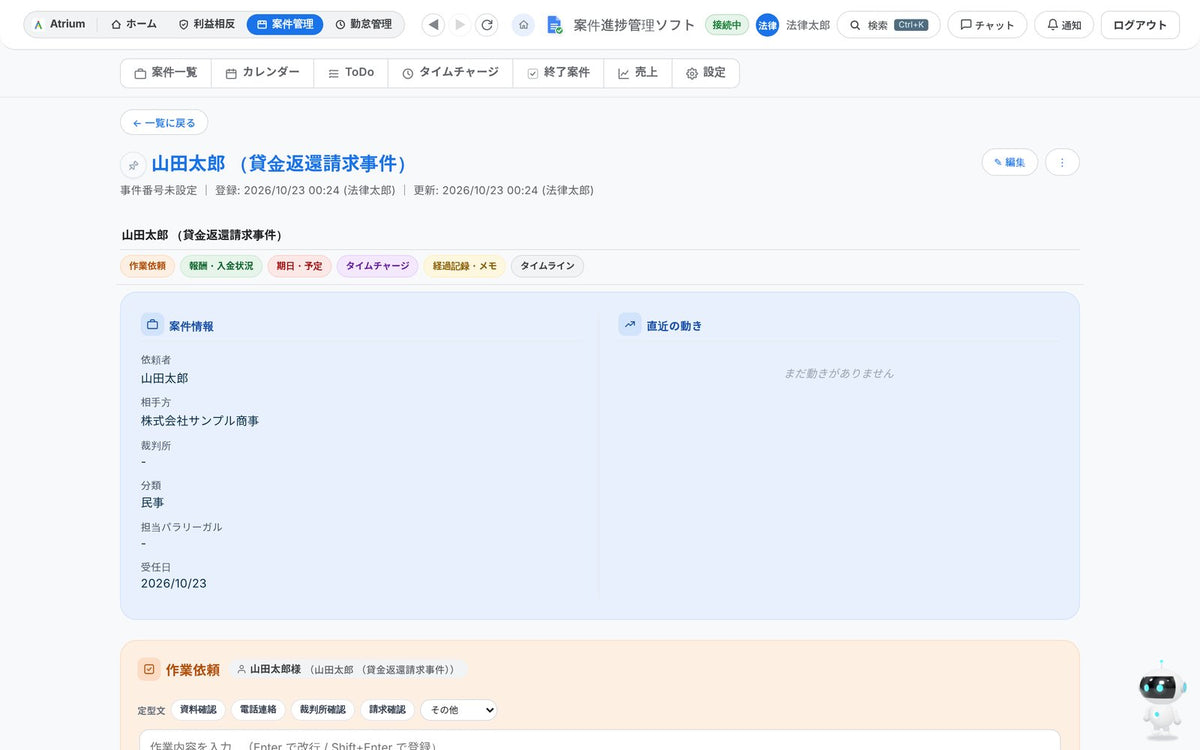Click the 接続中 status badge

click(x=727, y=25)
